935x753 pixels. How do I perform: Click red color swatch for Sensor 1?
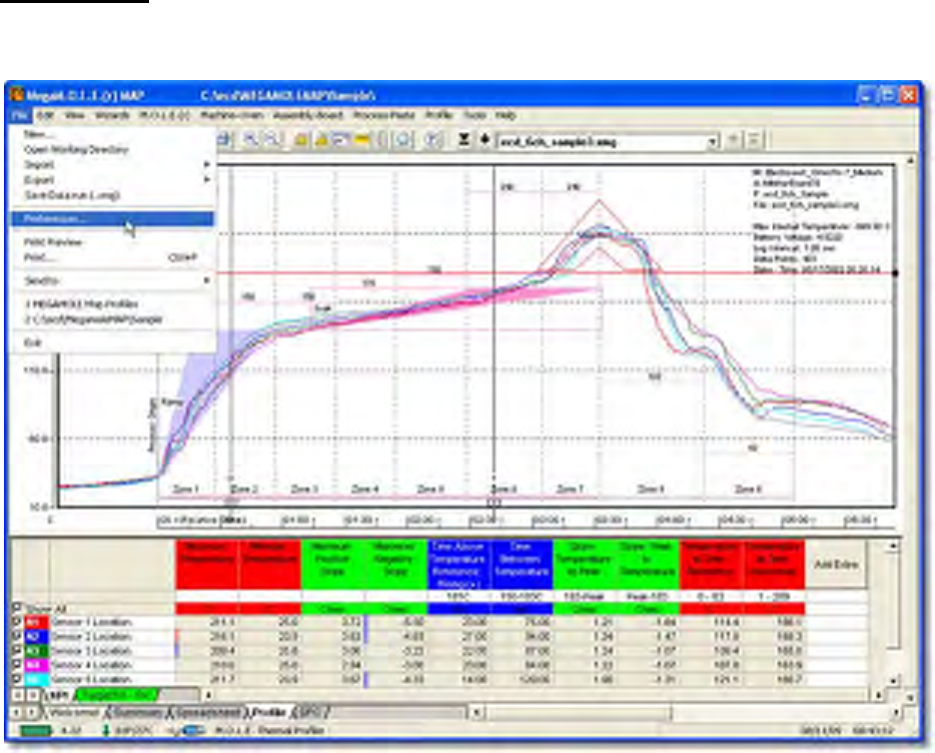coord(36,622)
